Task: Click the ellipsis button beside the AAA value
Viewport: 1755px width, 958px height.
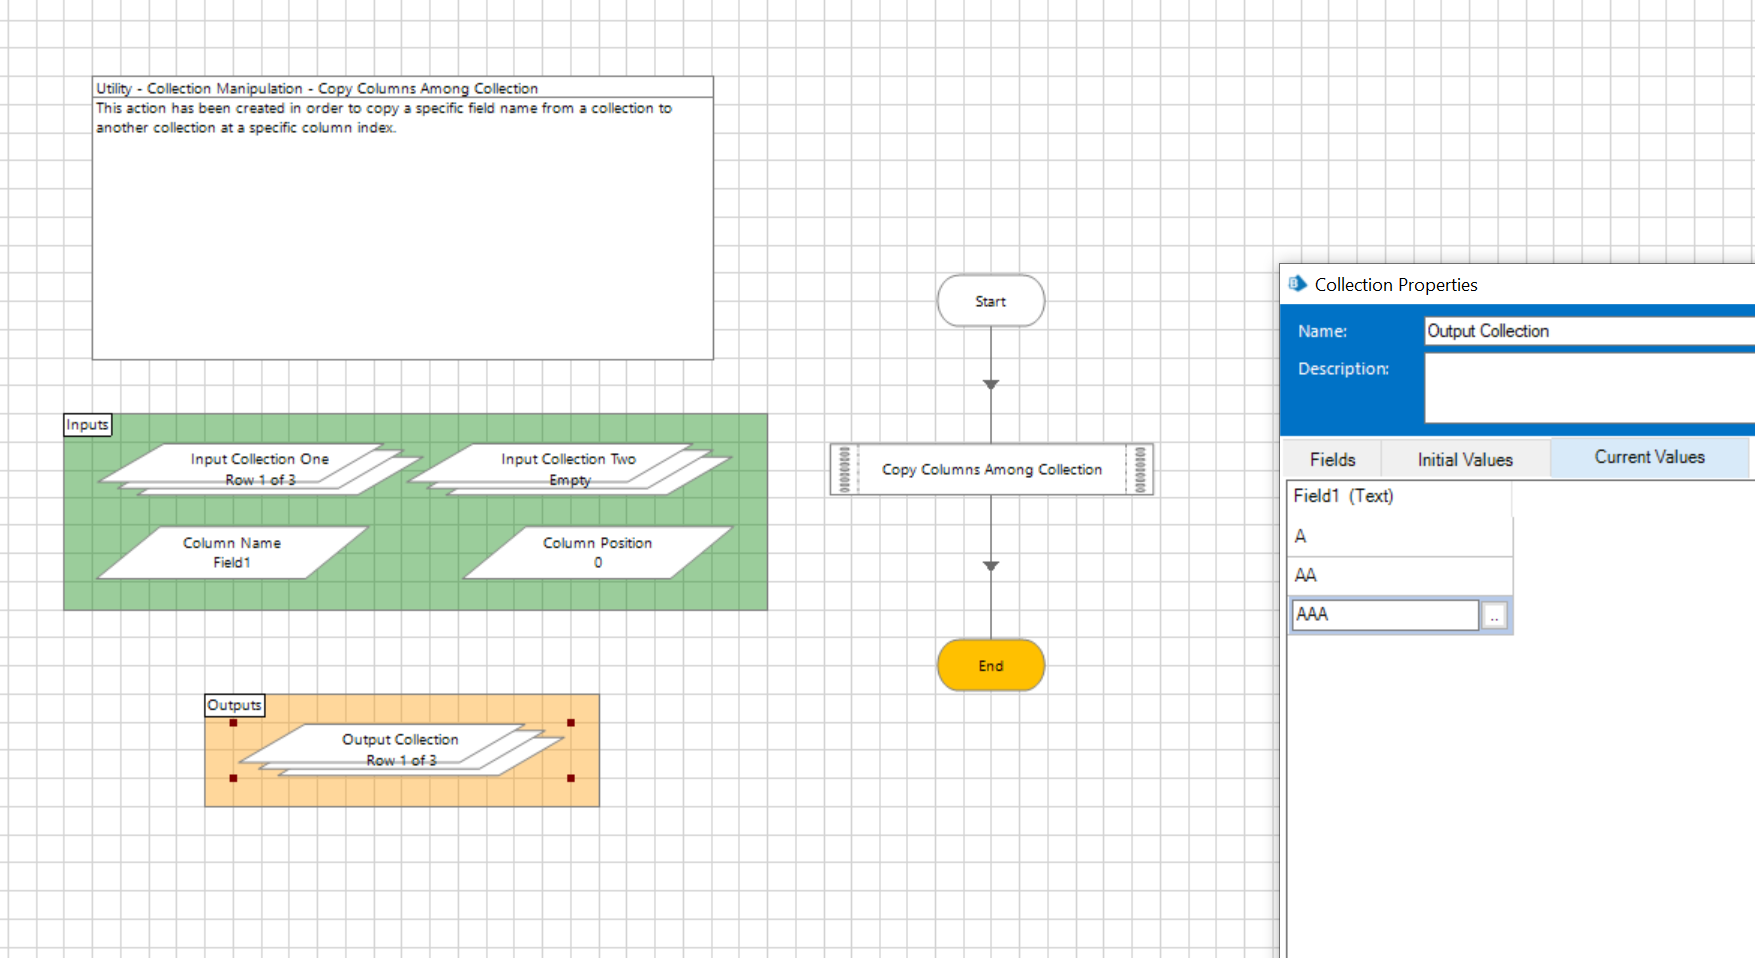Action: point(1493,614)
